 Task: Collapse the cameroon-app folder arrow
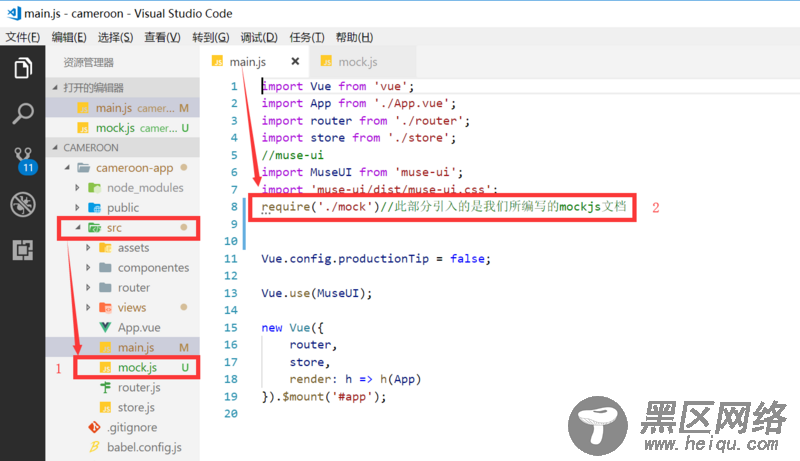(x=67, y=167)
